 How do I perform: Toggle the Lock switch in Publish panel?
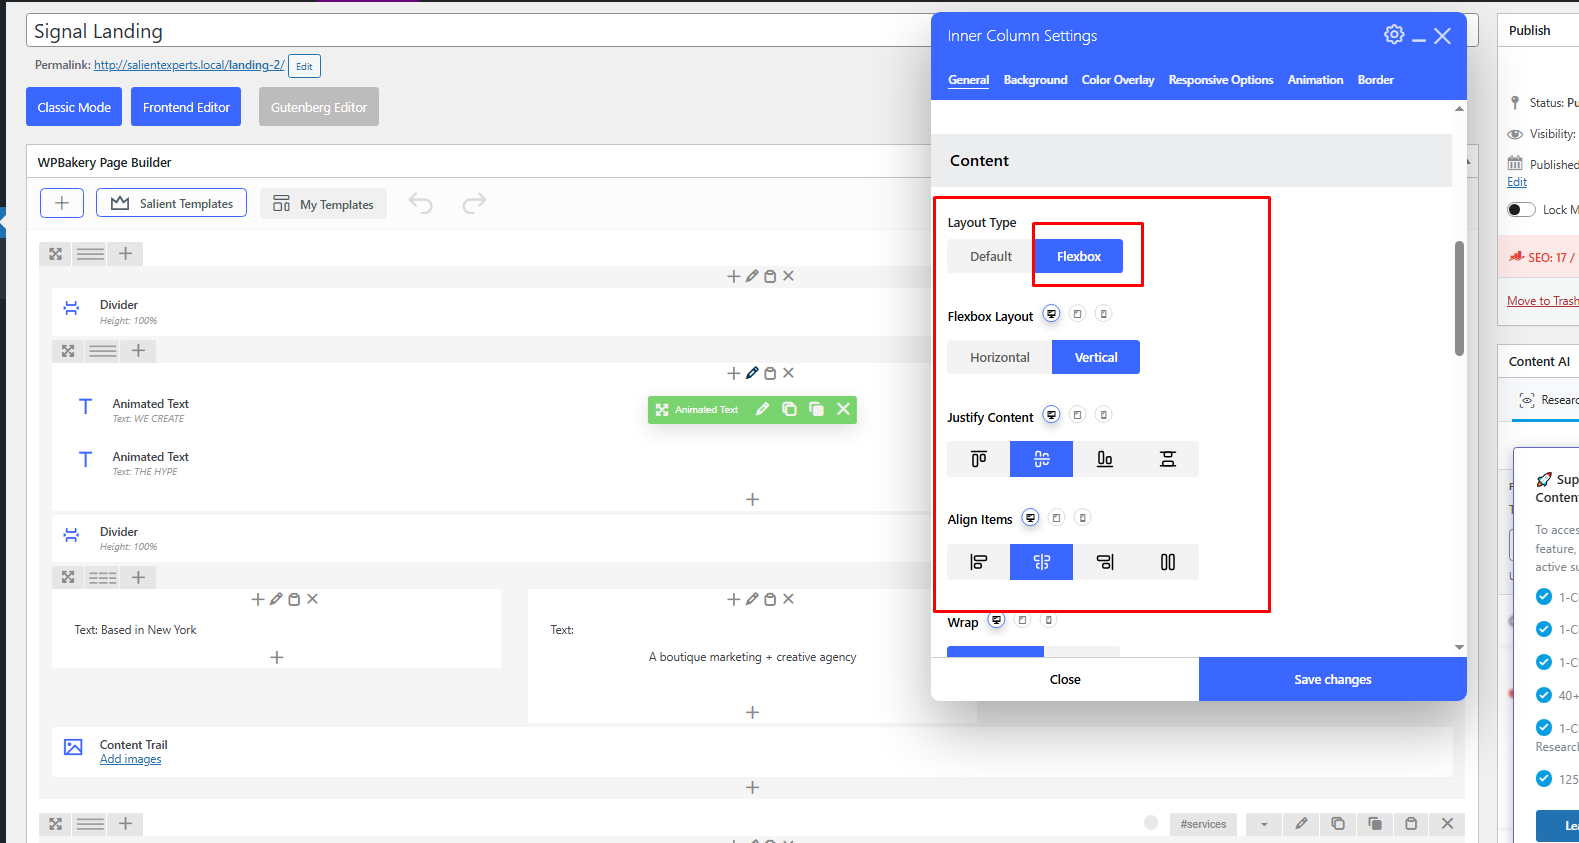pos(1521,210)
